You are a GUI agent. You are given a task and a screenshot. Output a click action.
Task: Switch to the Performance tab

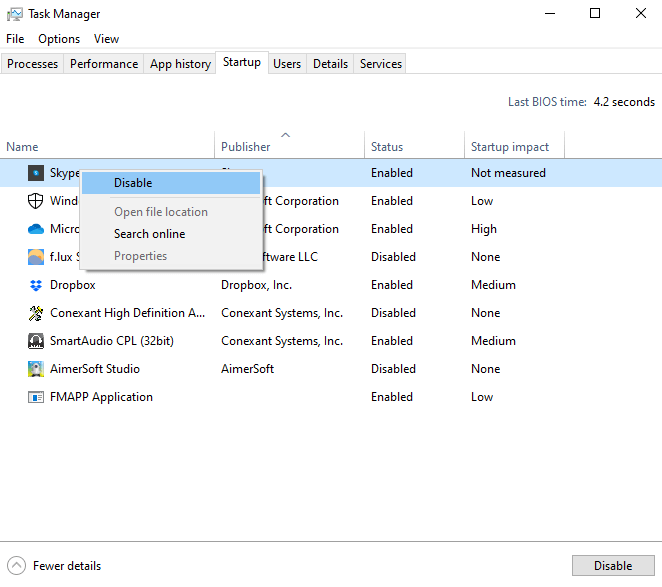coord(104,64)
